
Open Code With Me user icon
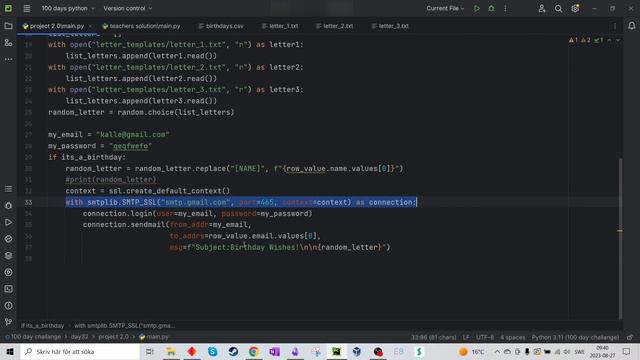[542, 8]
